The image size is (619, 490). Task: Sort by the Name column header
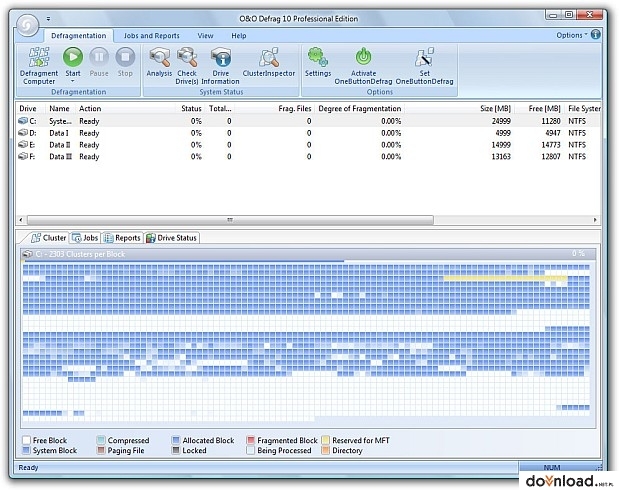point(60,109)
